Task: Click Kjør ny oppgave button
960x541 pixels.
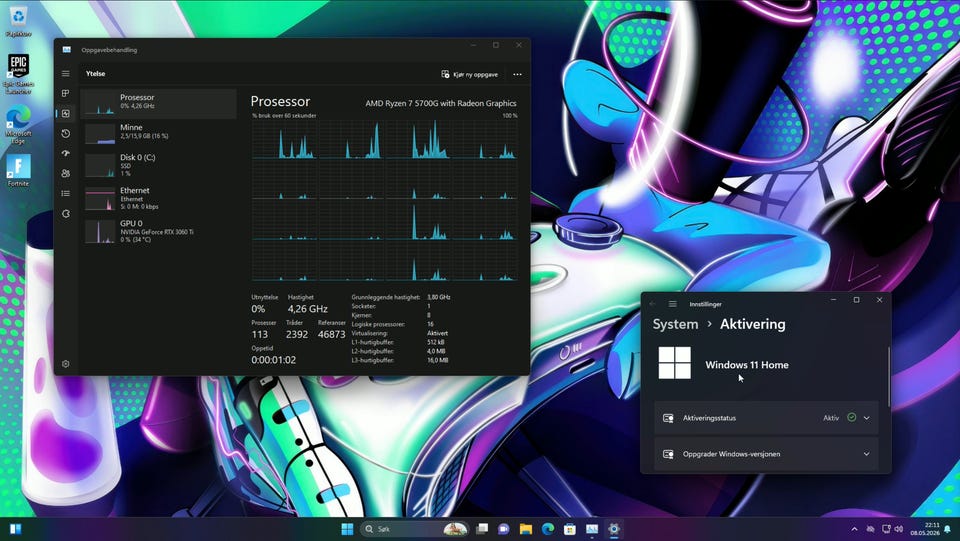Action: [470, 75]
